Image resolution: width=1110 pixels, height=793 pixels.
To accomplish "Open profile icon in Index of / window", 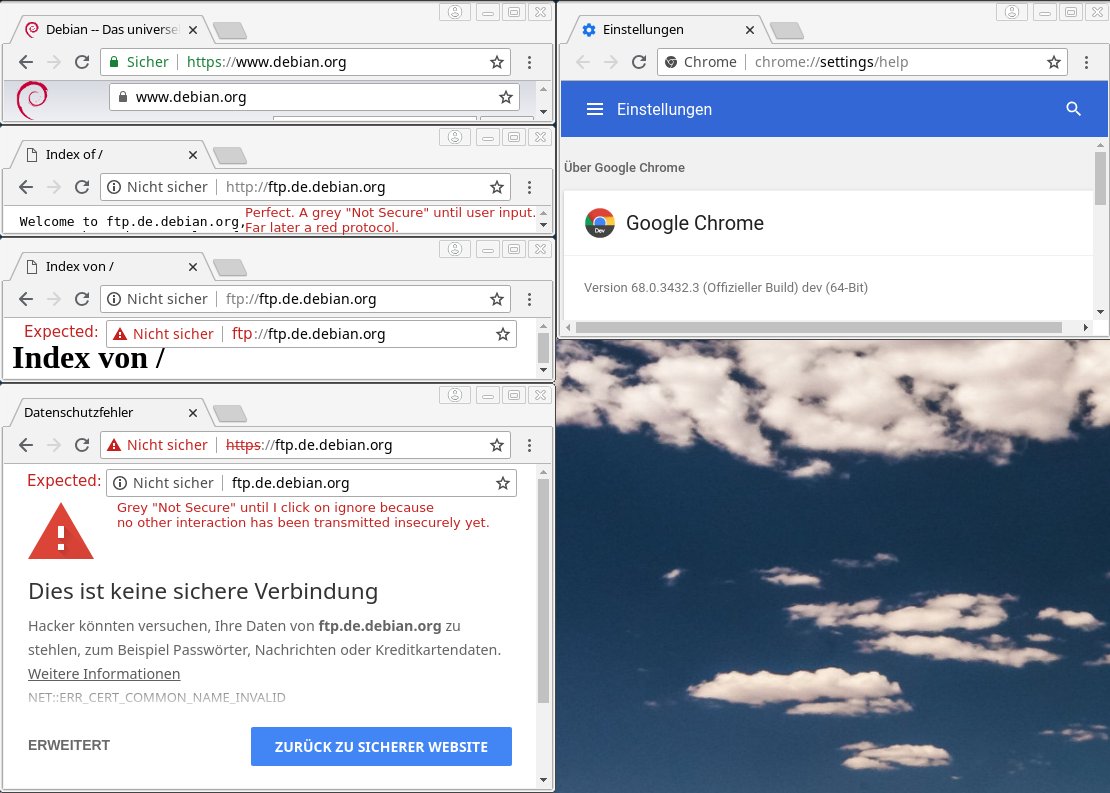I will [x=455, y=137].
